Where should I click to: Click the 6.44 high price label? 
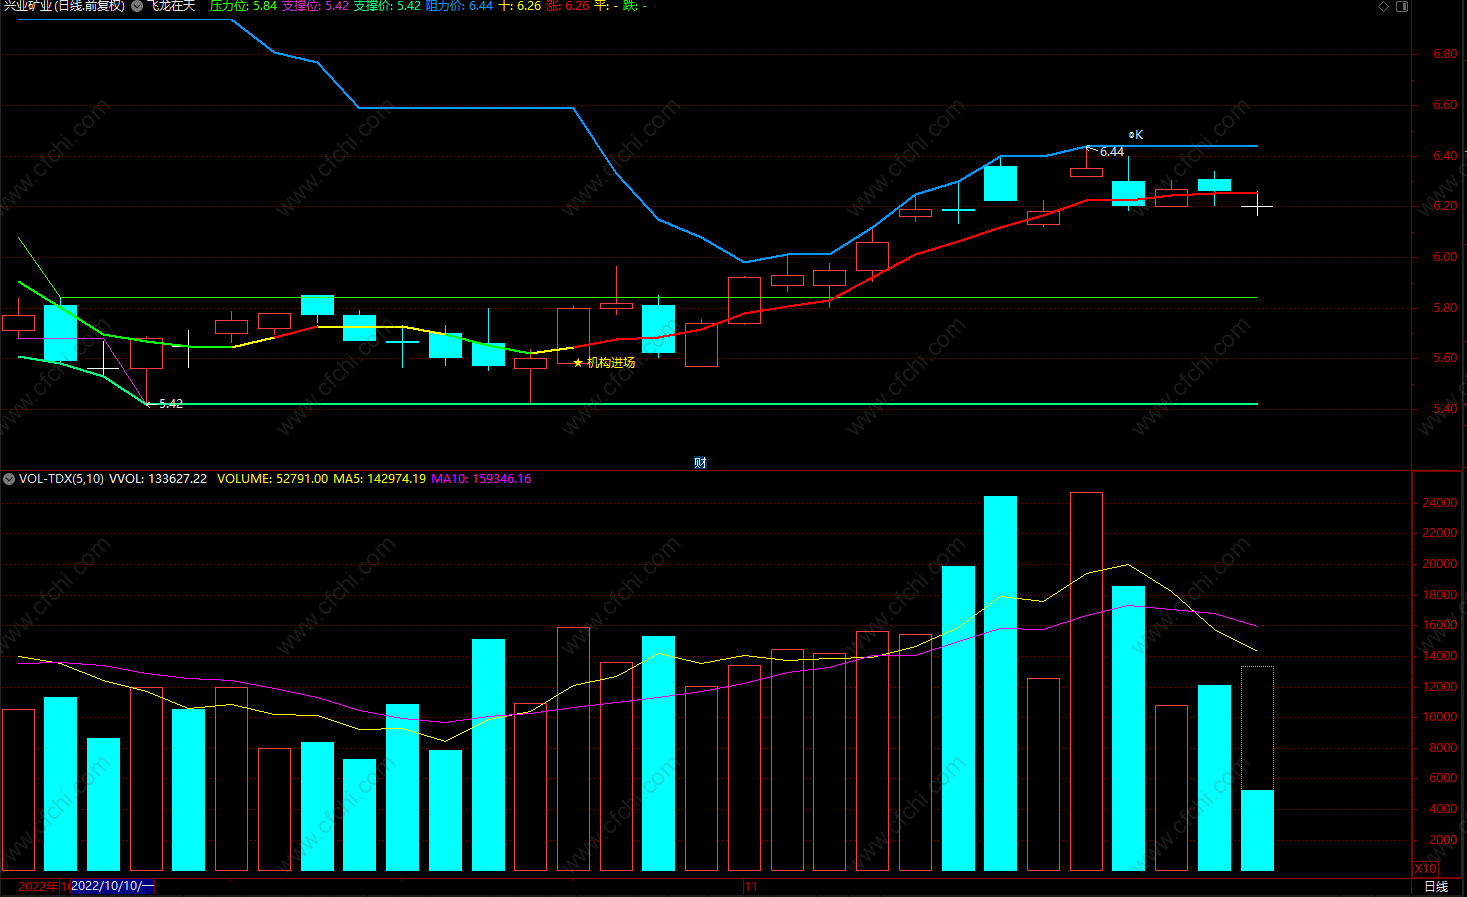point(1112,152)
